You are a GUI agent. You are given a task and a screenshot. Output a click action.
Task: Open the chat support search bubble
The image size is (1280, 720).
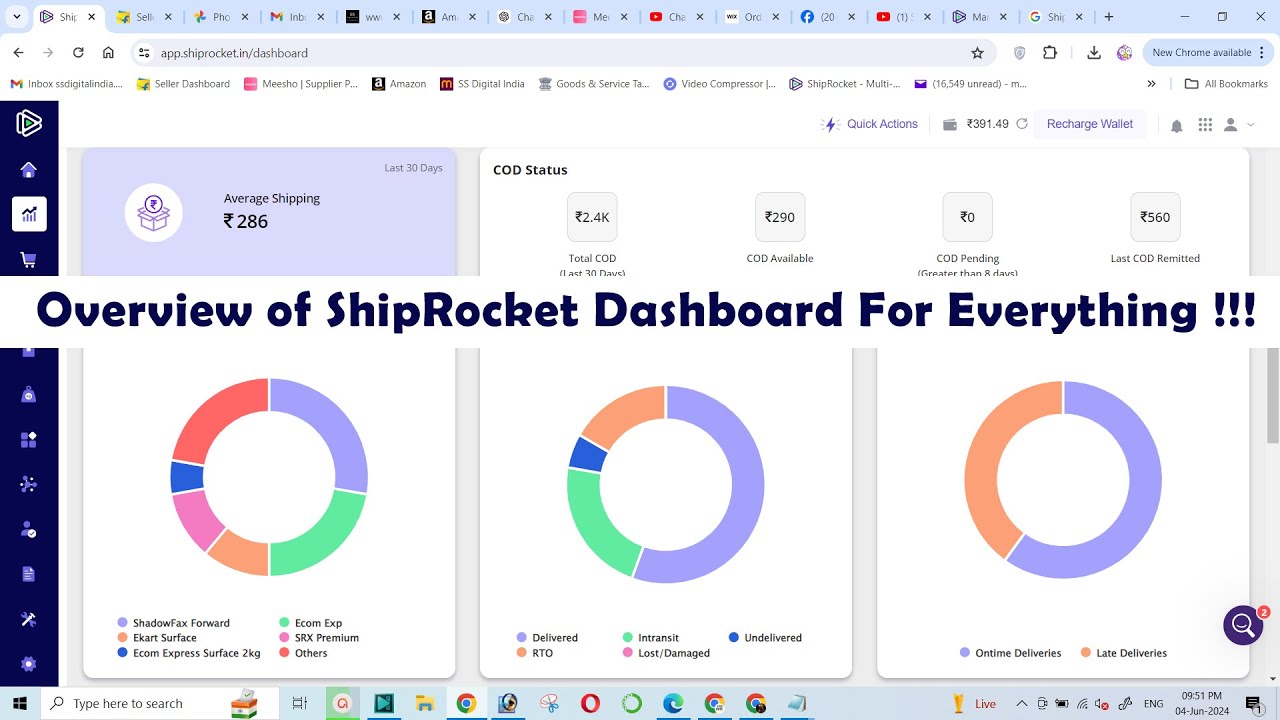(1243, 625)
